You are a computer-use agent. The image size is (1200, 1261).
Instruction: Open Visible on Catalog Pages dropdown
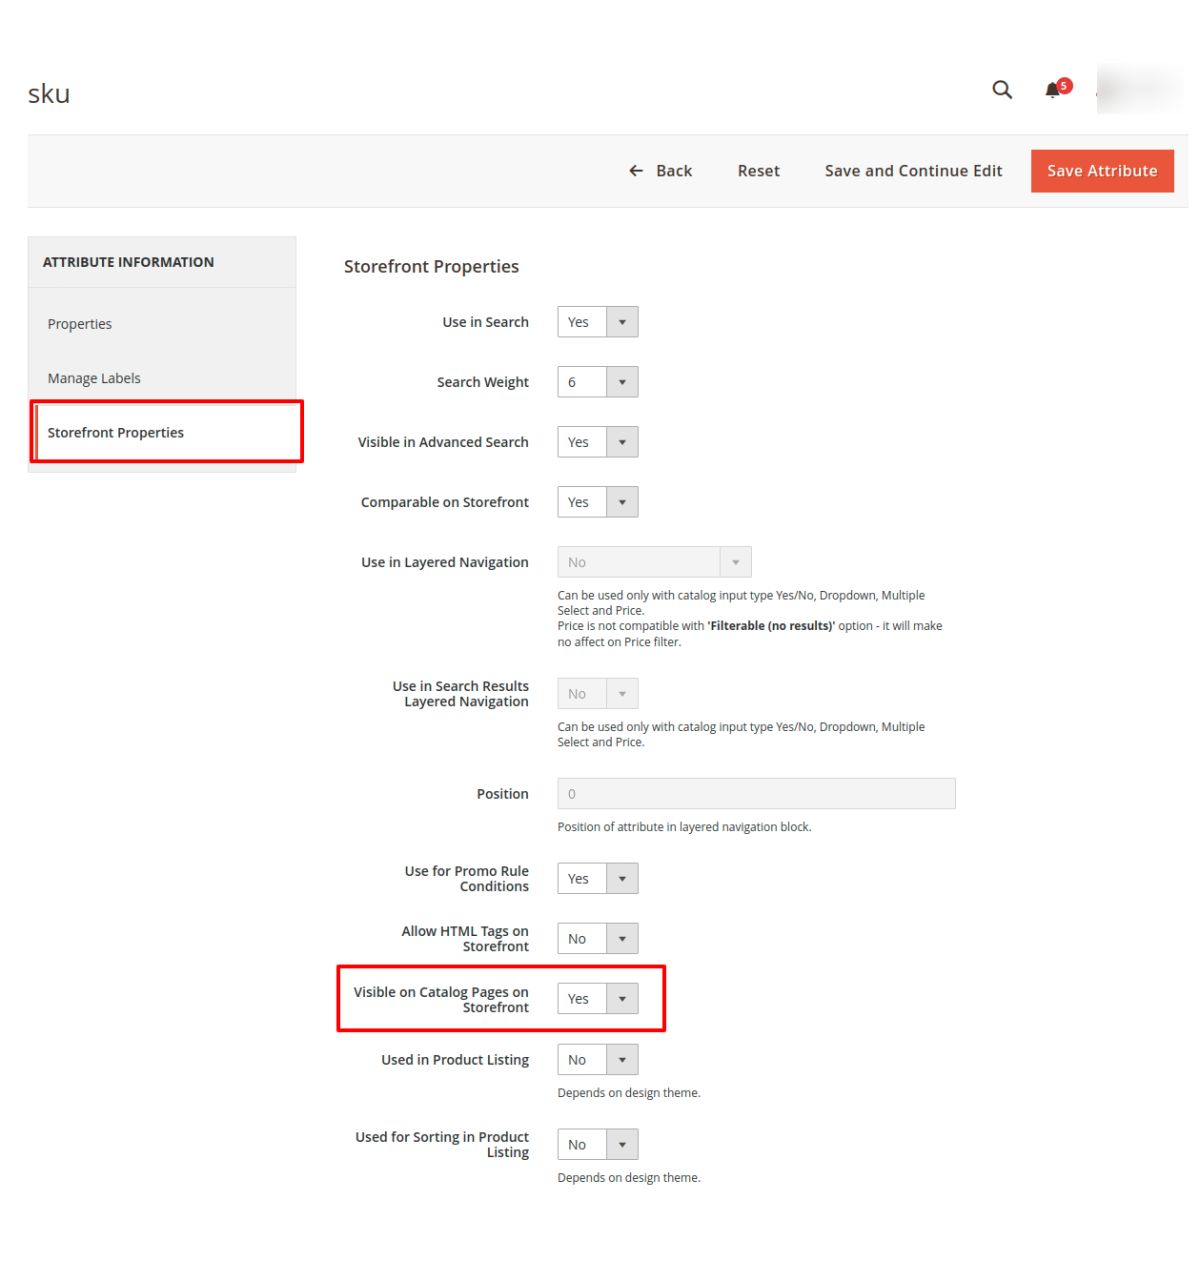pyautogui.click(x=597, y=999)
